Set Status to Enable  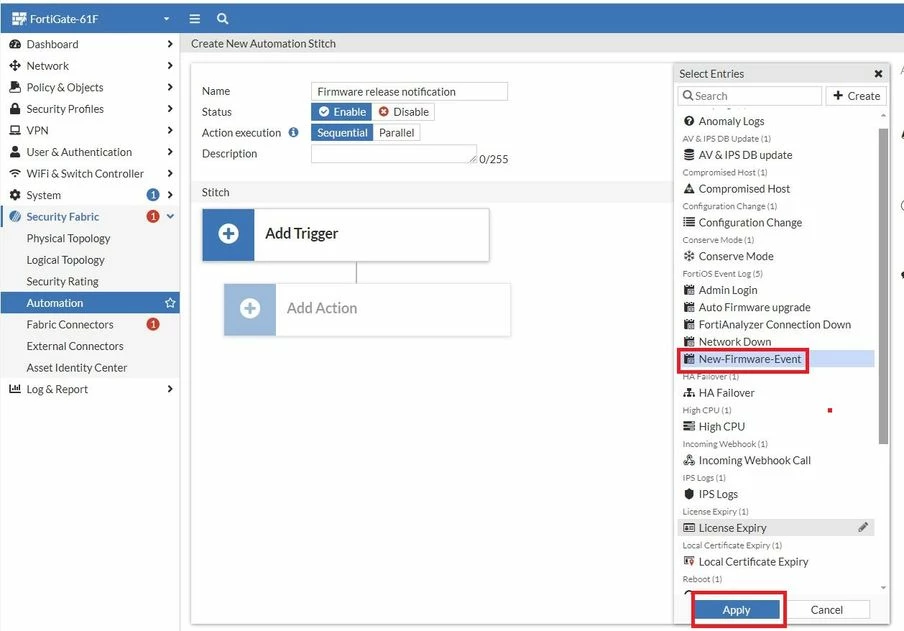coord(342,112)
